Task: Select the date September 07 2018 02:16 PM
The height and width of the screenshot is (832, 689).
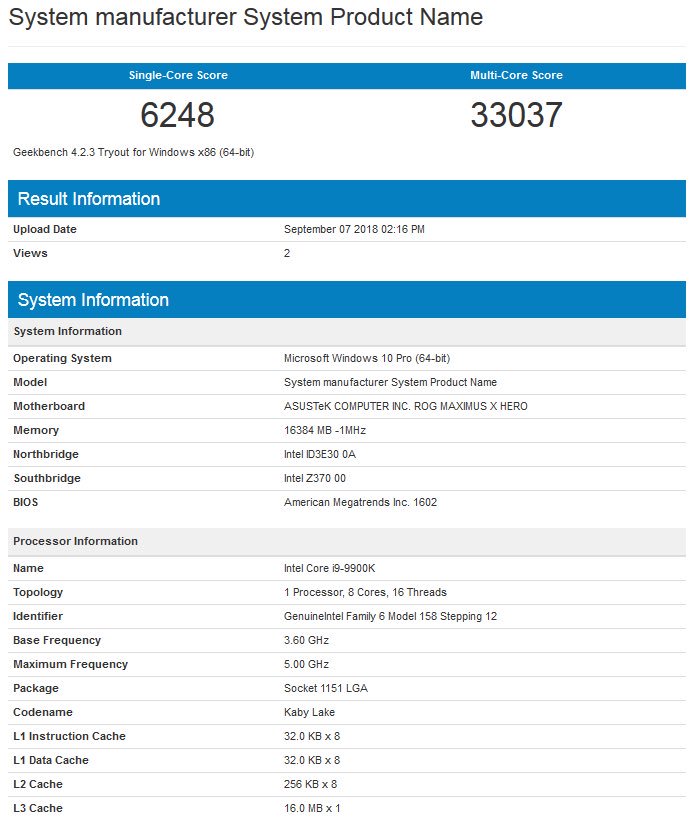Action: click(354, 229)
